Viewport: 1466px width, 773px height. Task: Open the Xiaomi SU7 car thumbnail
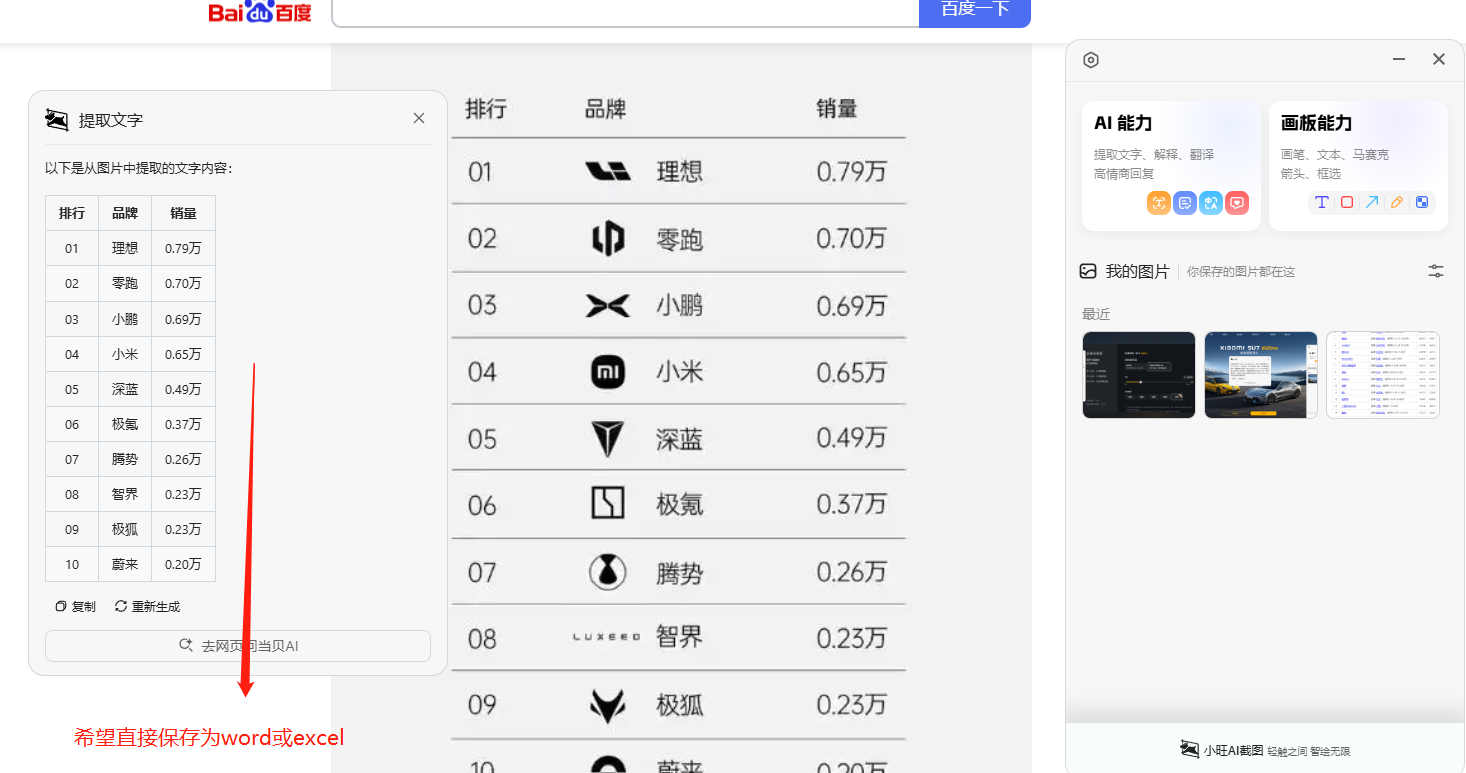[x=1261, y=374]
